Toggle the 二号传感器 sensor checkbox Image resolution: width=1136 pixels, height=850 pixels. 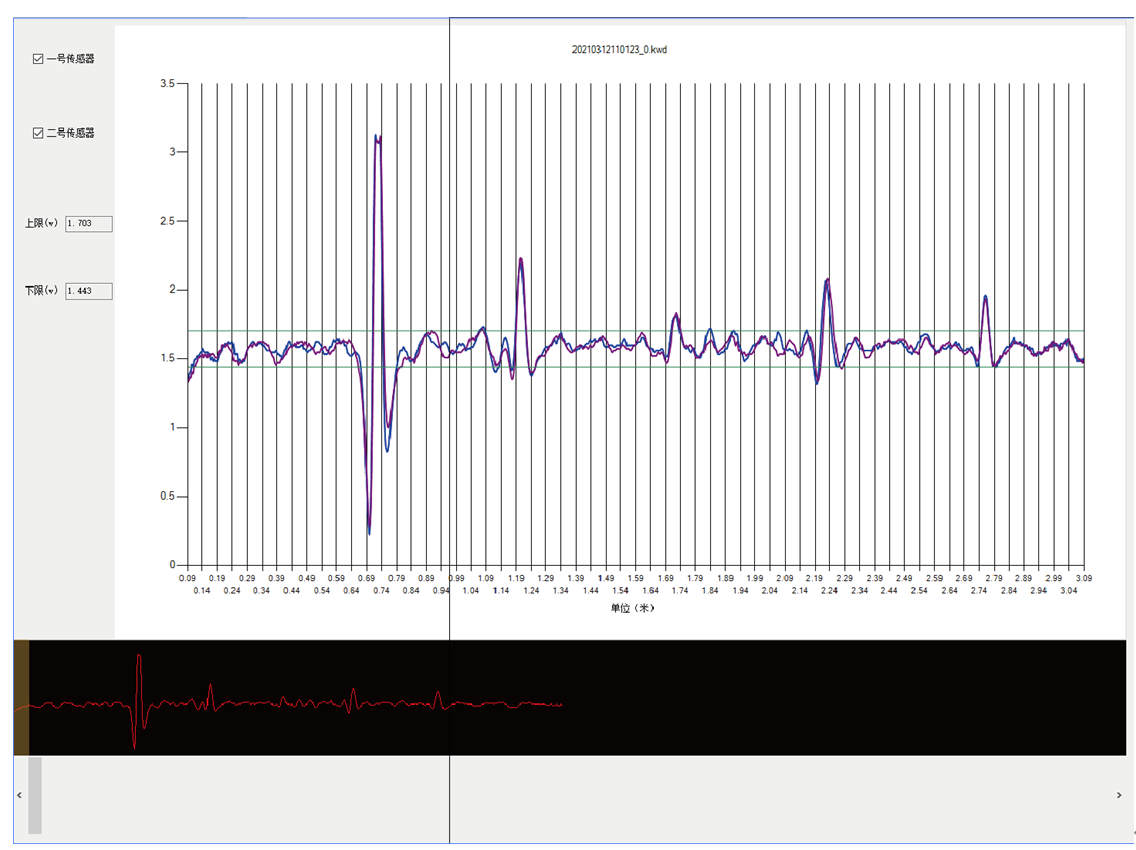pos(39,133)
